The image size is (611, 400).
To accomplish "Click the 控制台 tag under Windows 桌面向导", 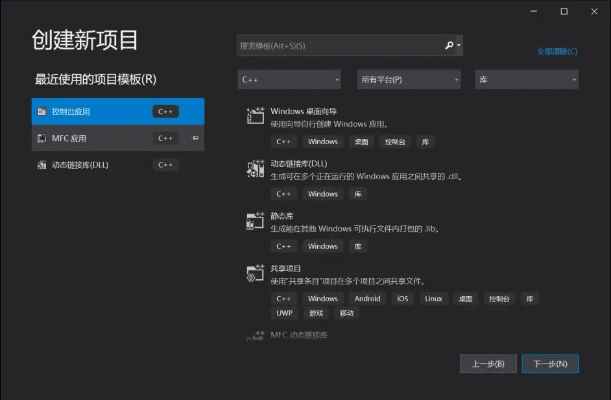I will click(x=395, y=142).
